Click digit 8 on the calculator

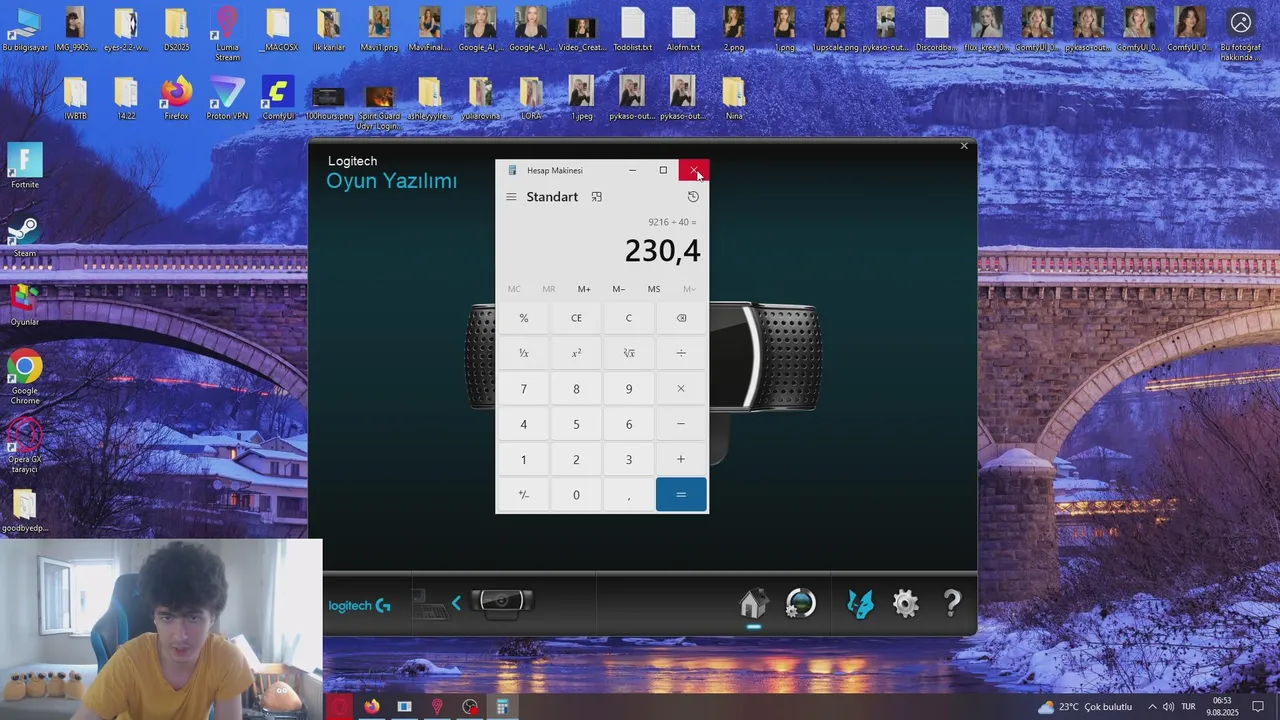tap(576, 389)
